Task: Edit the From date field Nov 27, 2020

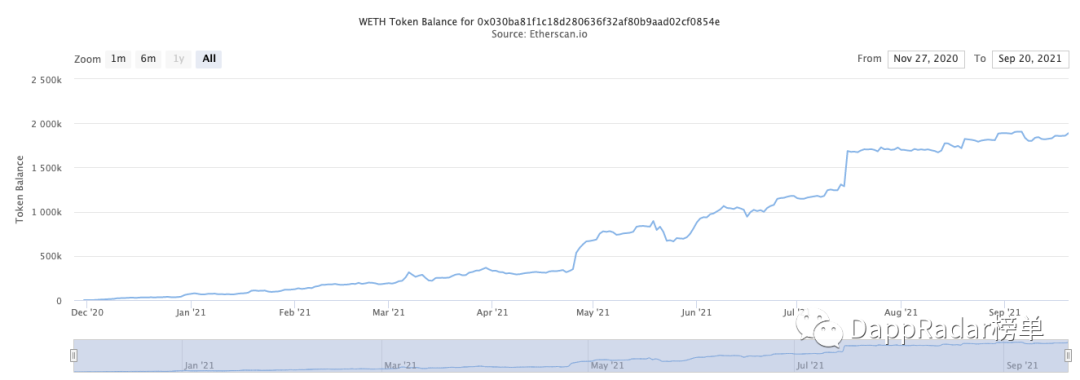Action: click(x=926, y=59)
